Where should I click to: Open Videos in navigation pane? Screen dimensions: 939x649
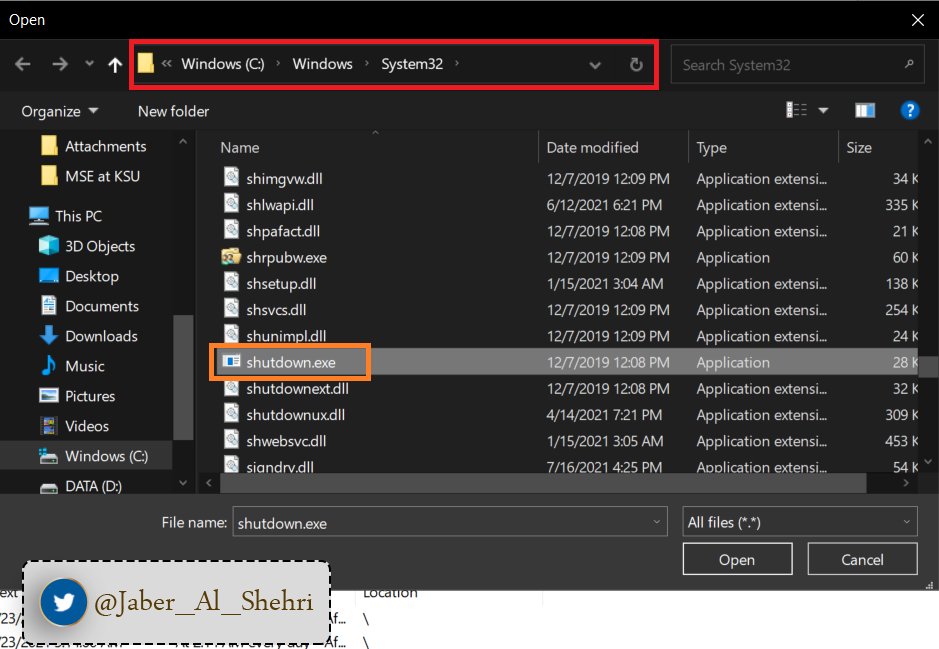pyautogui.click(x=74, y=426)
